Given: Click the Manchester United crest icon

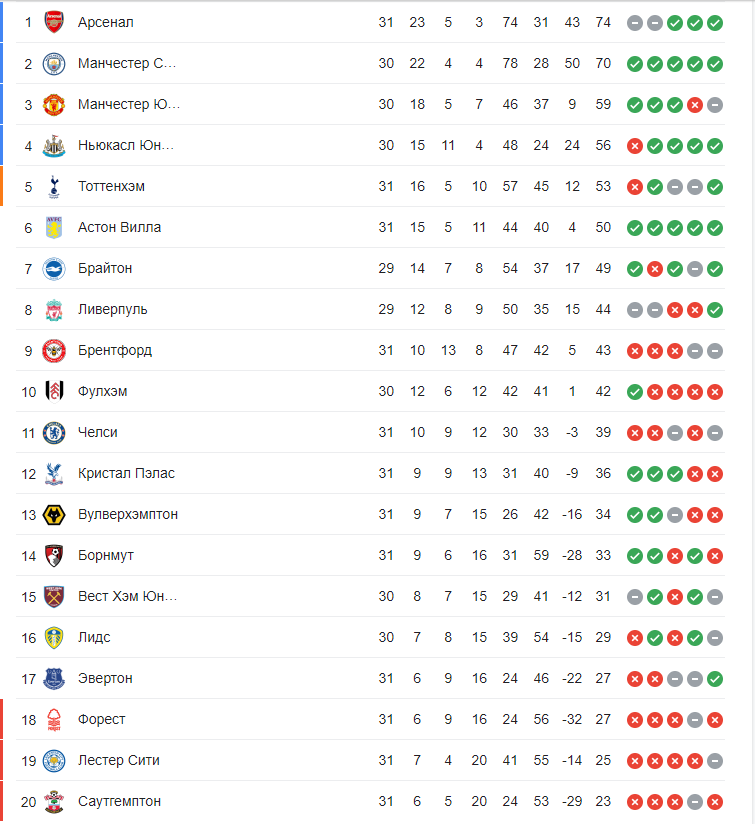Looking at the screenshot, I should click(x=54, y=104).
